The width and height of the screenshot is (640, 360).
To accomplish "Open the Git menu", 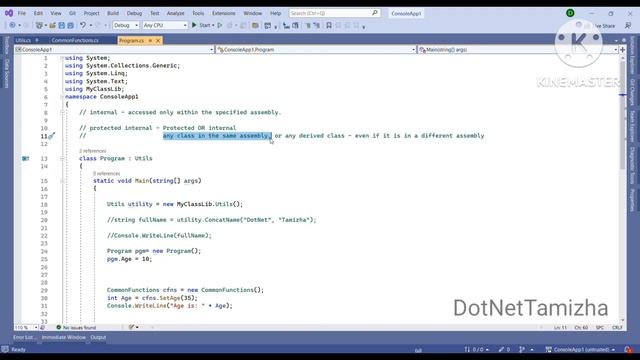I will click(x=72, y=13).
